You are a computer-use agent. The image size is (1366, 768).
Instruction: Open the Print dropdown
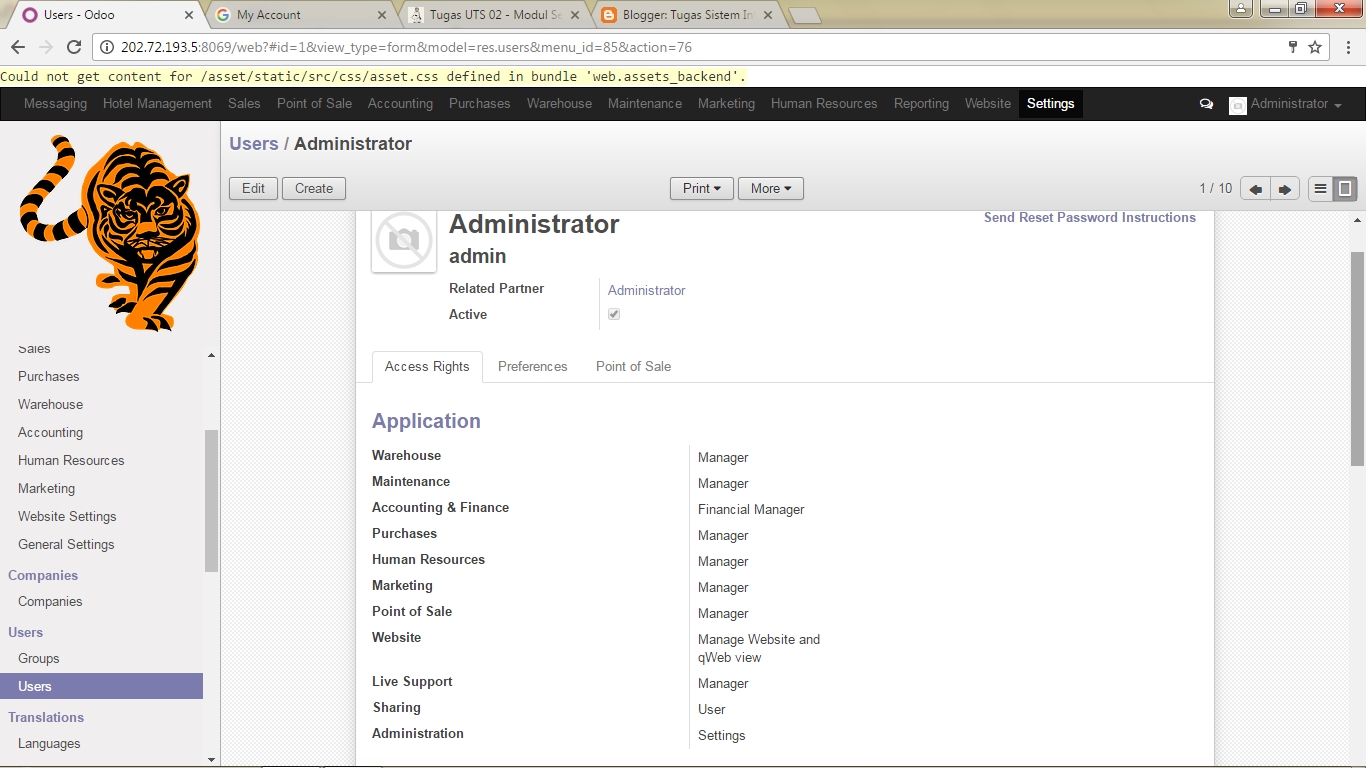click(x=702, y=188)
